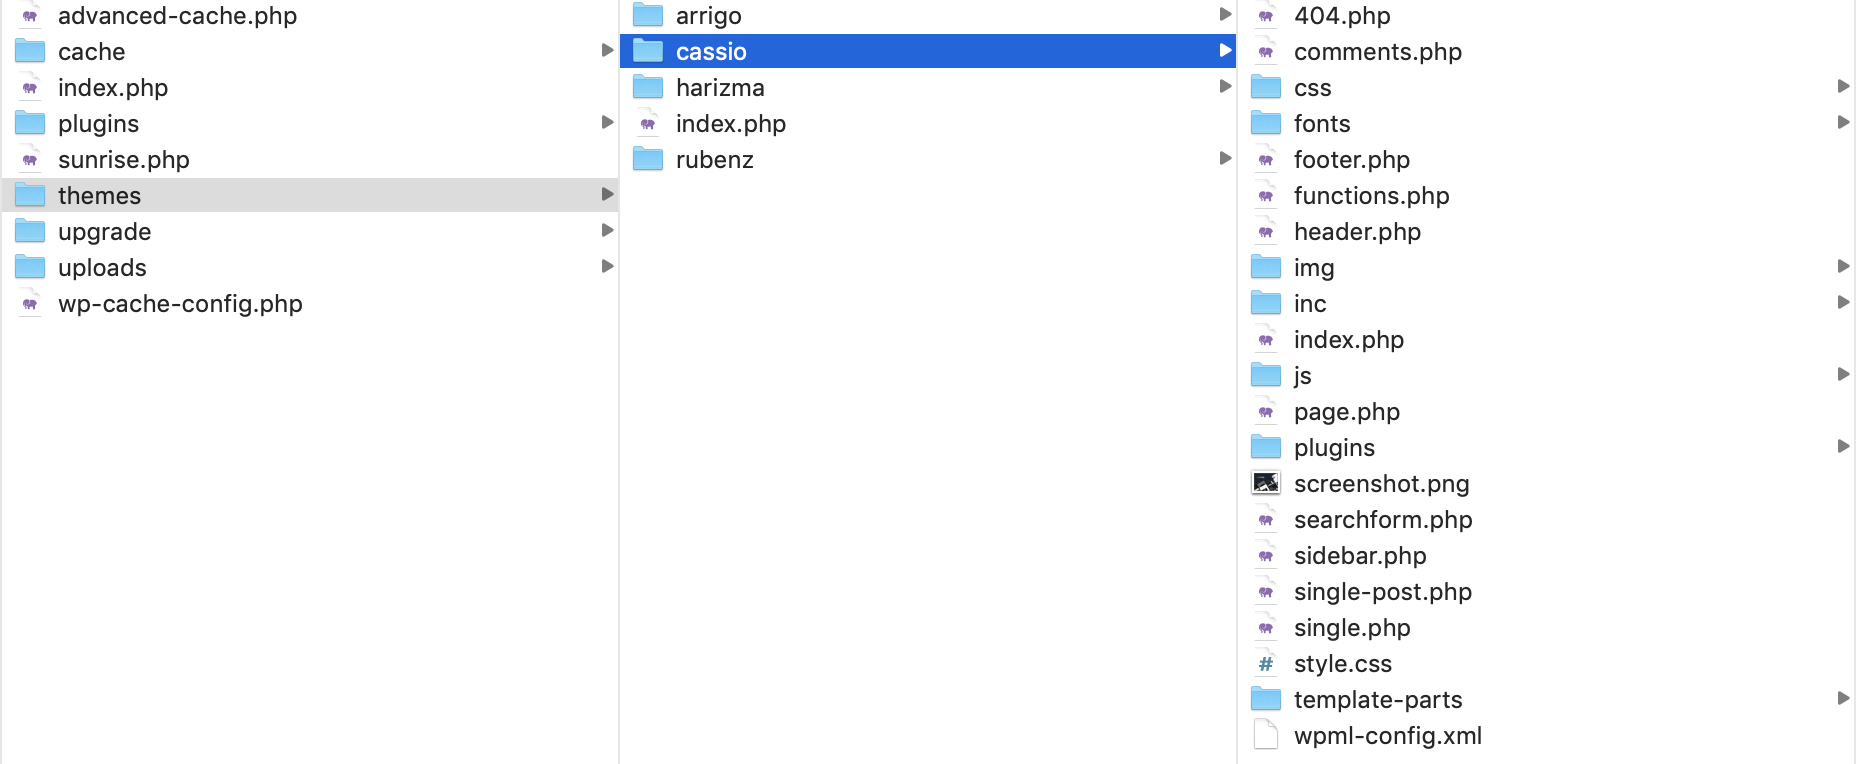Click the functions.php PHP file icon
The image size is (1856, 764).
[x=1266, y=196]
